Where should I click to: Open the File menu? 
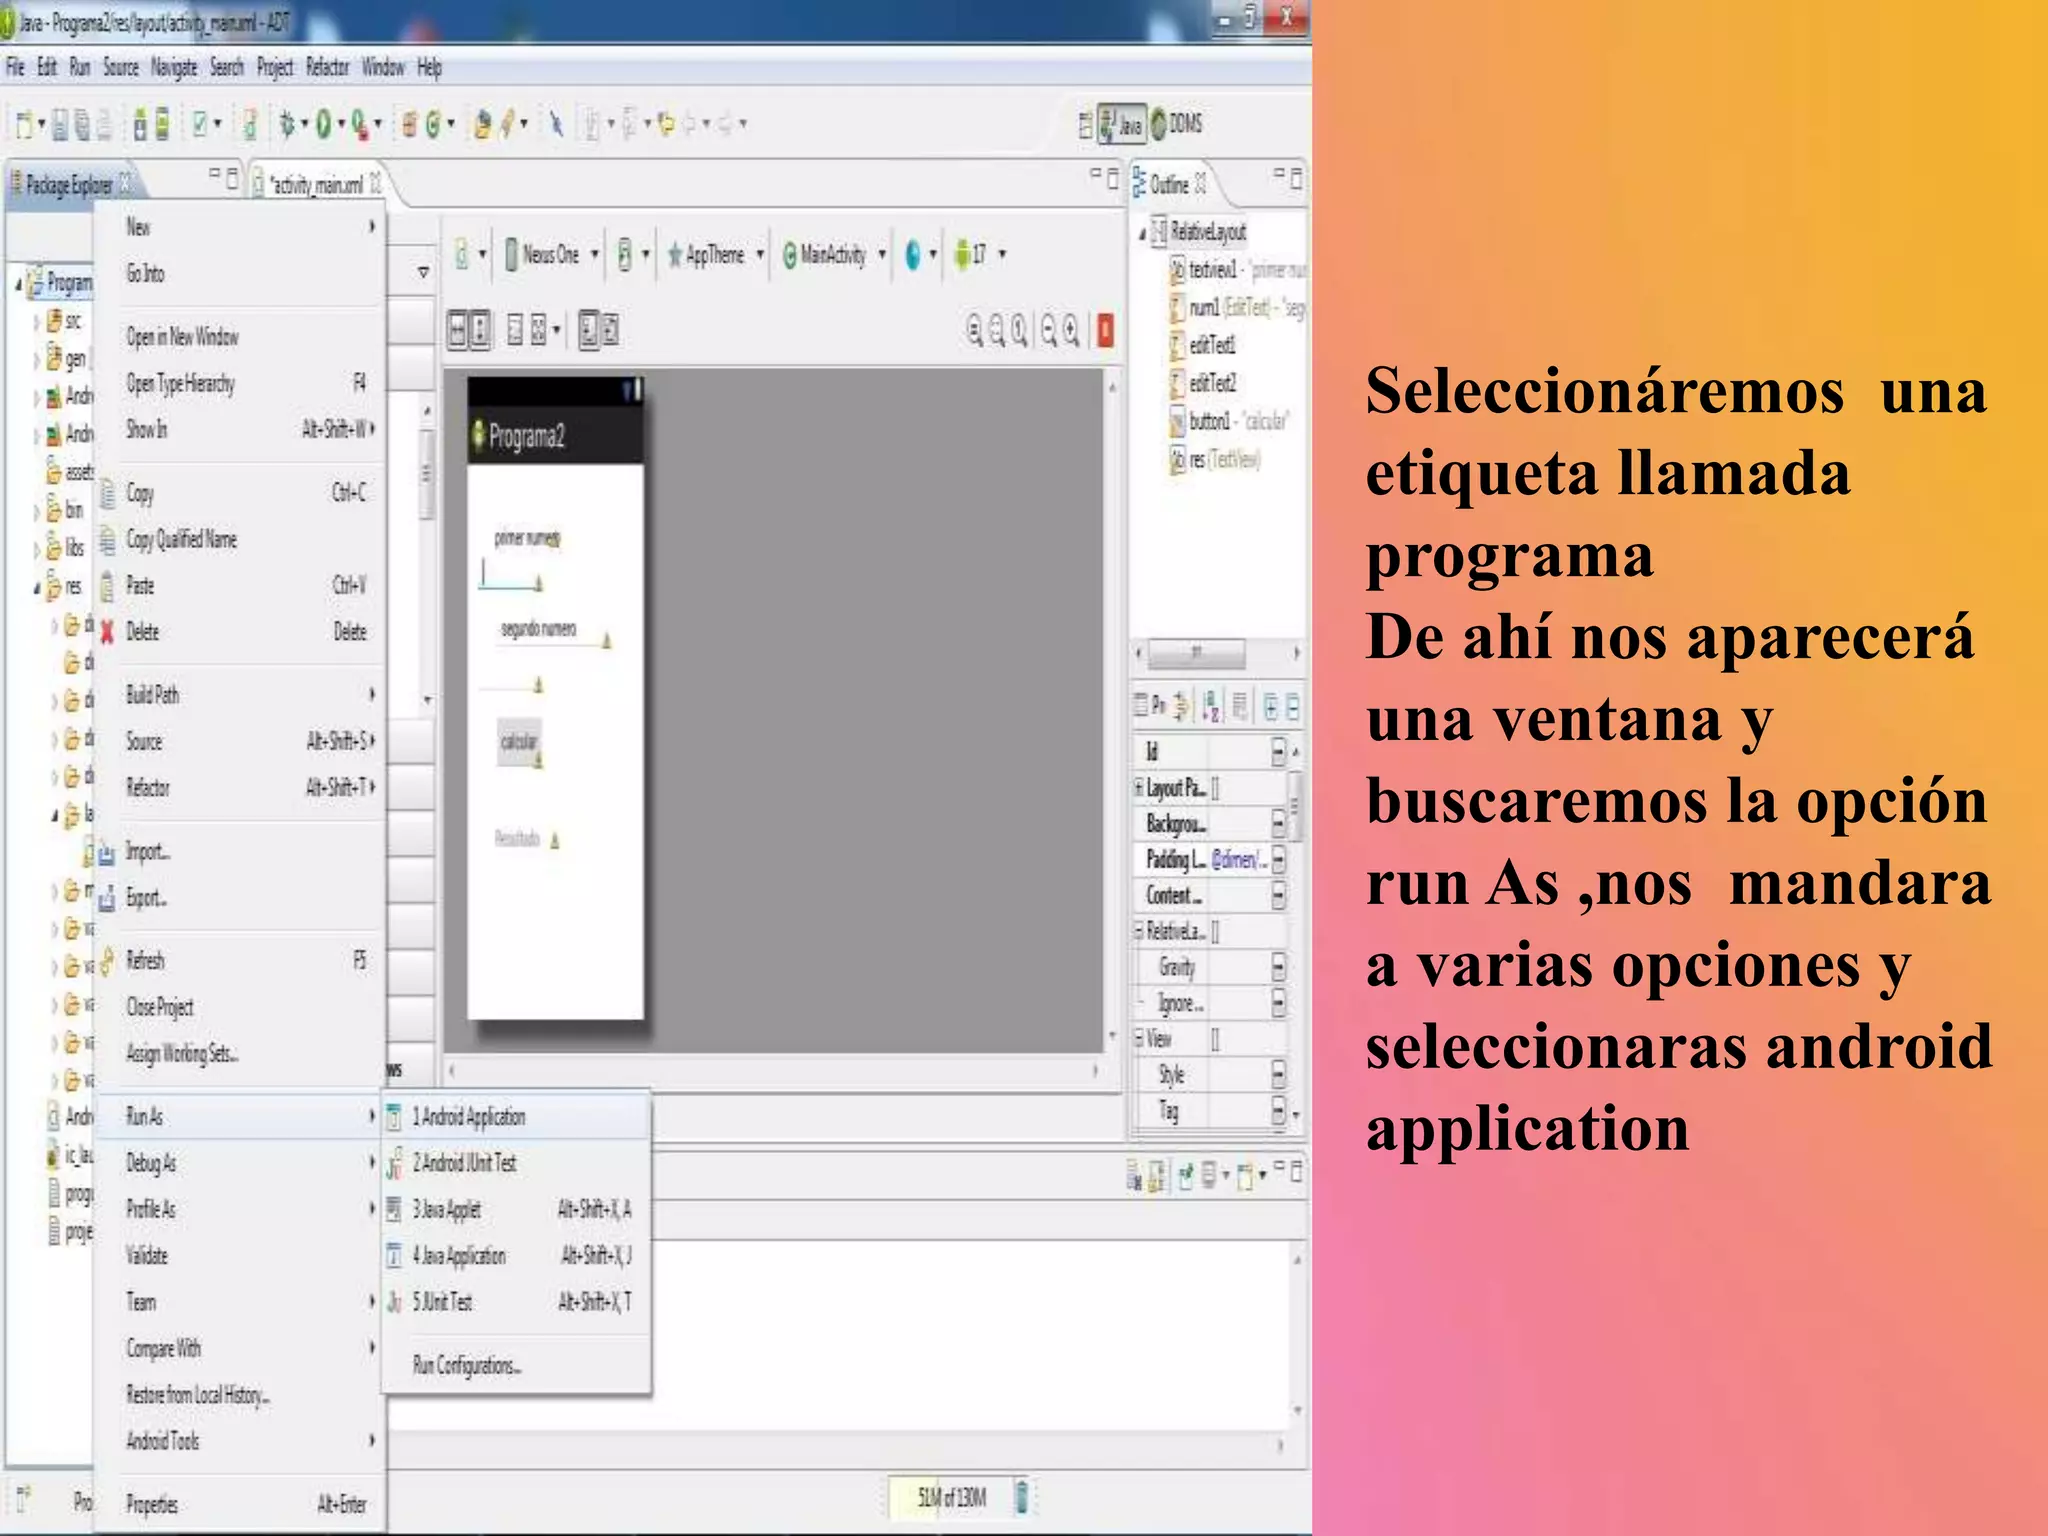coord(16,67)
